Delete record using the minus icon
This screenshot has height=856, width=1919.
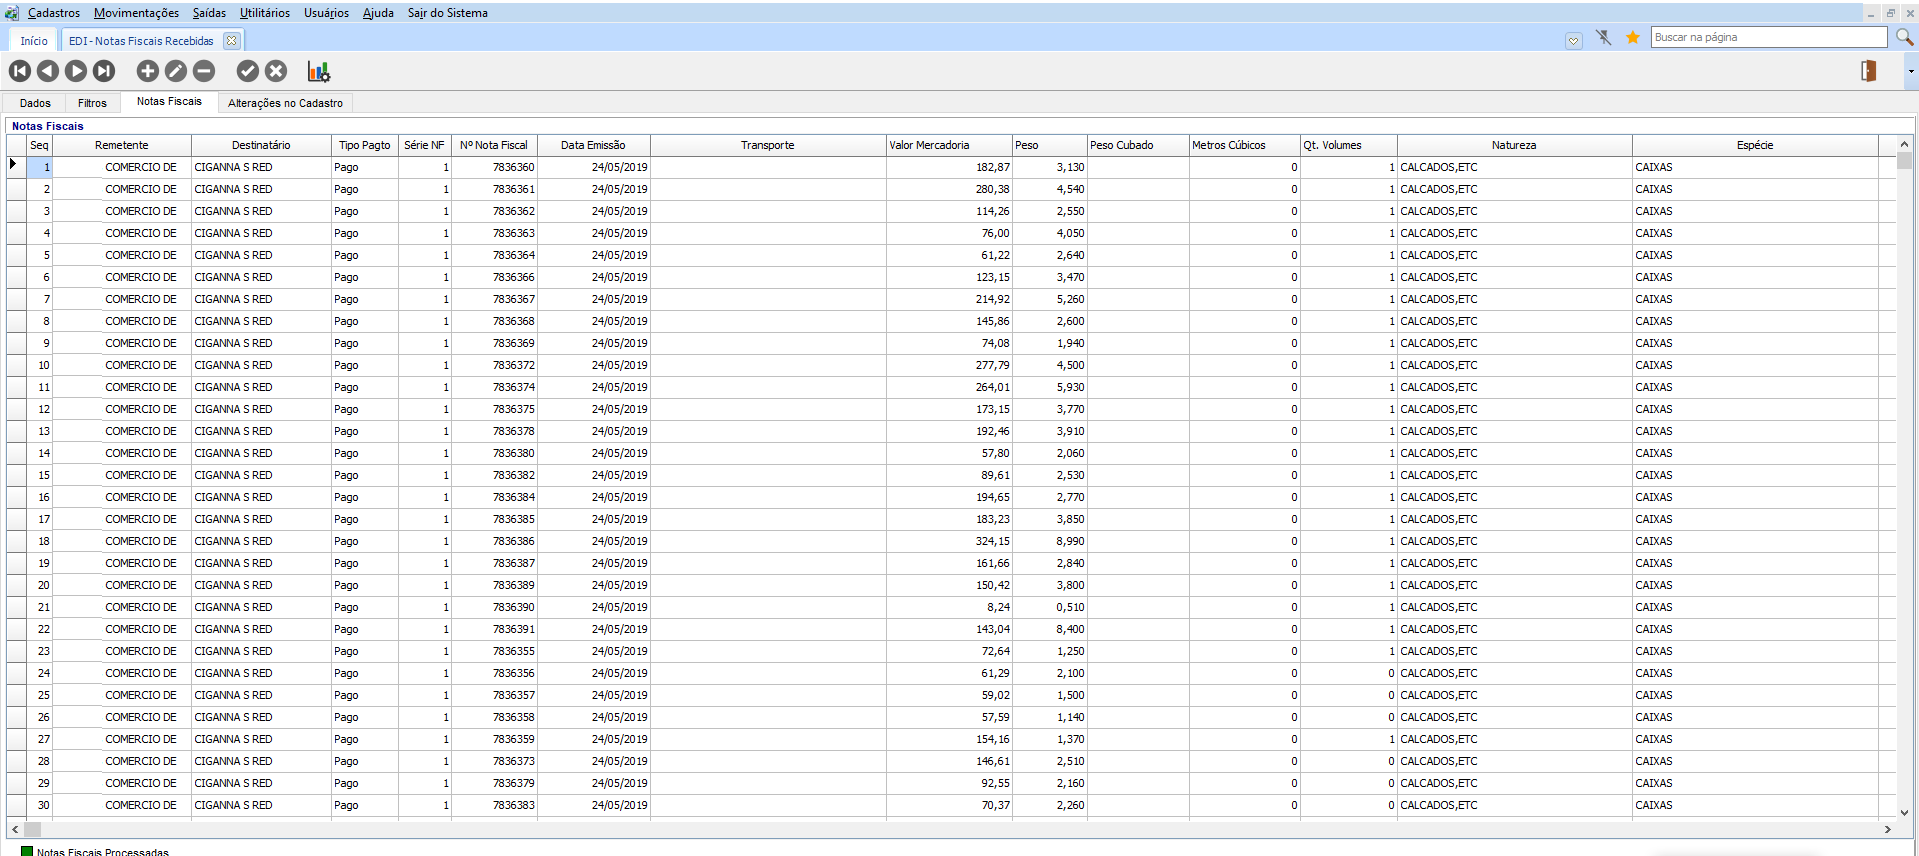pyautogui.click(x=204, y=71)
